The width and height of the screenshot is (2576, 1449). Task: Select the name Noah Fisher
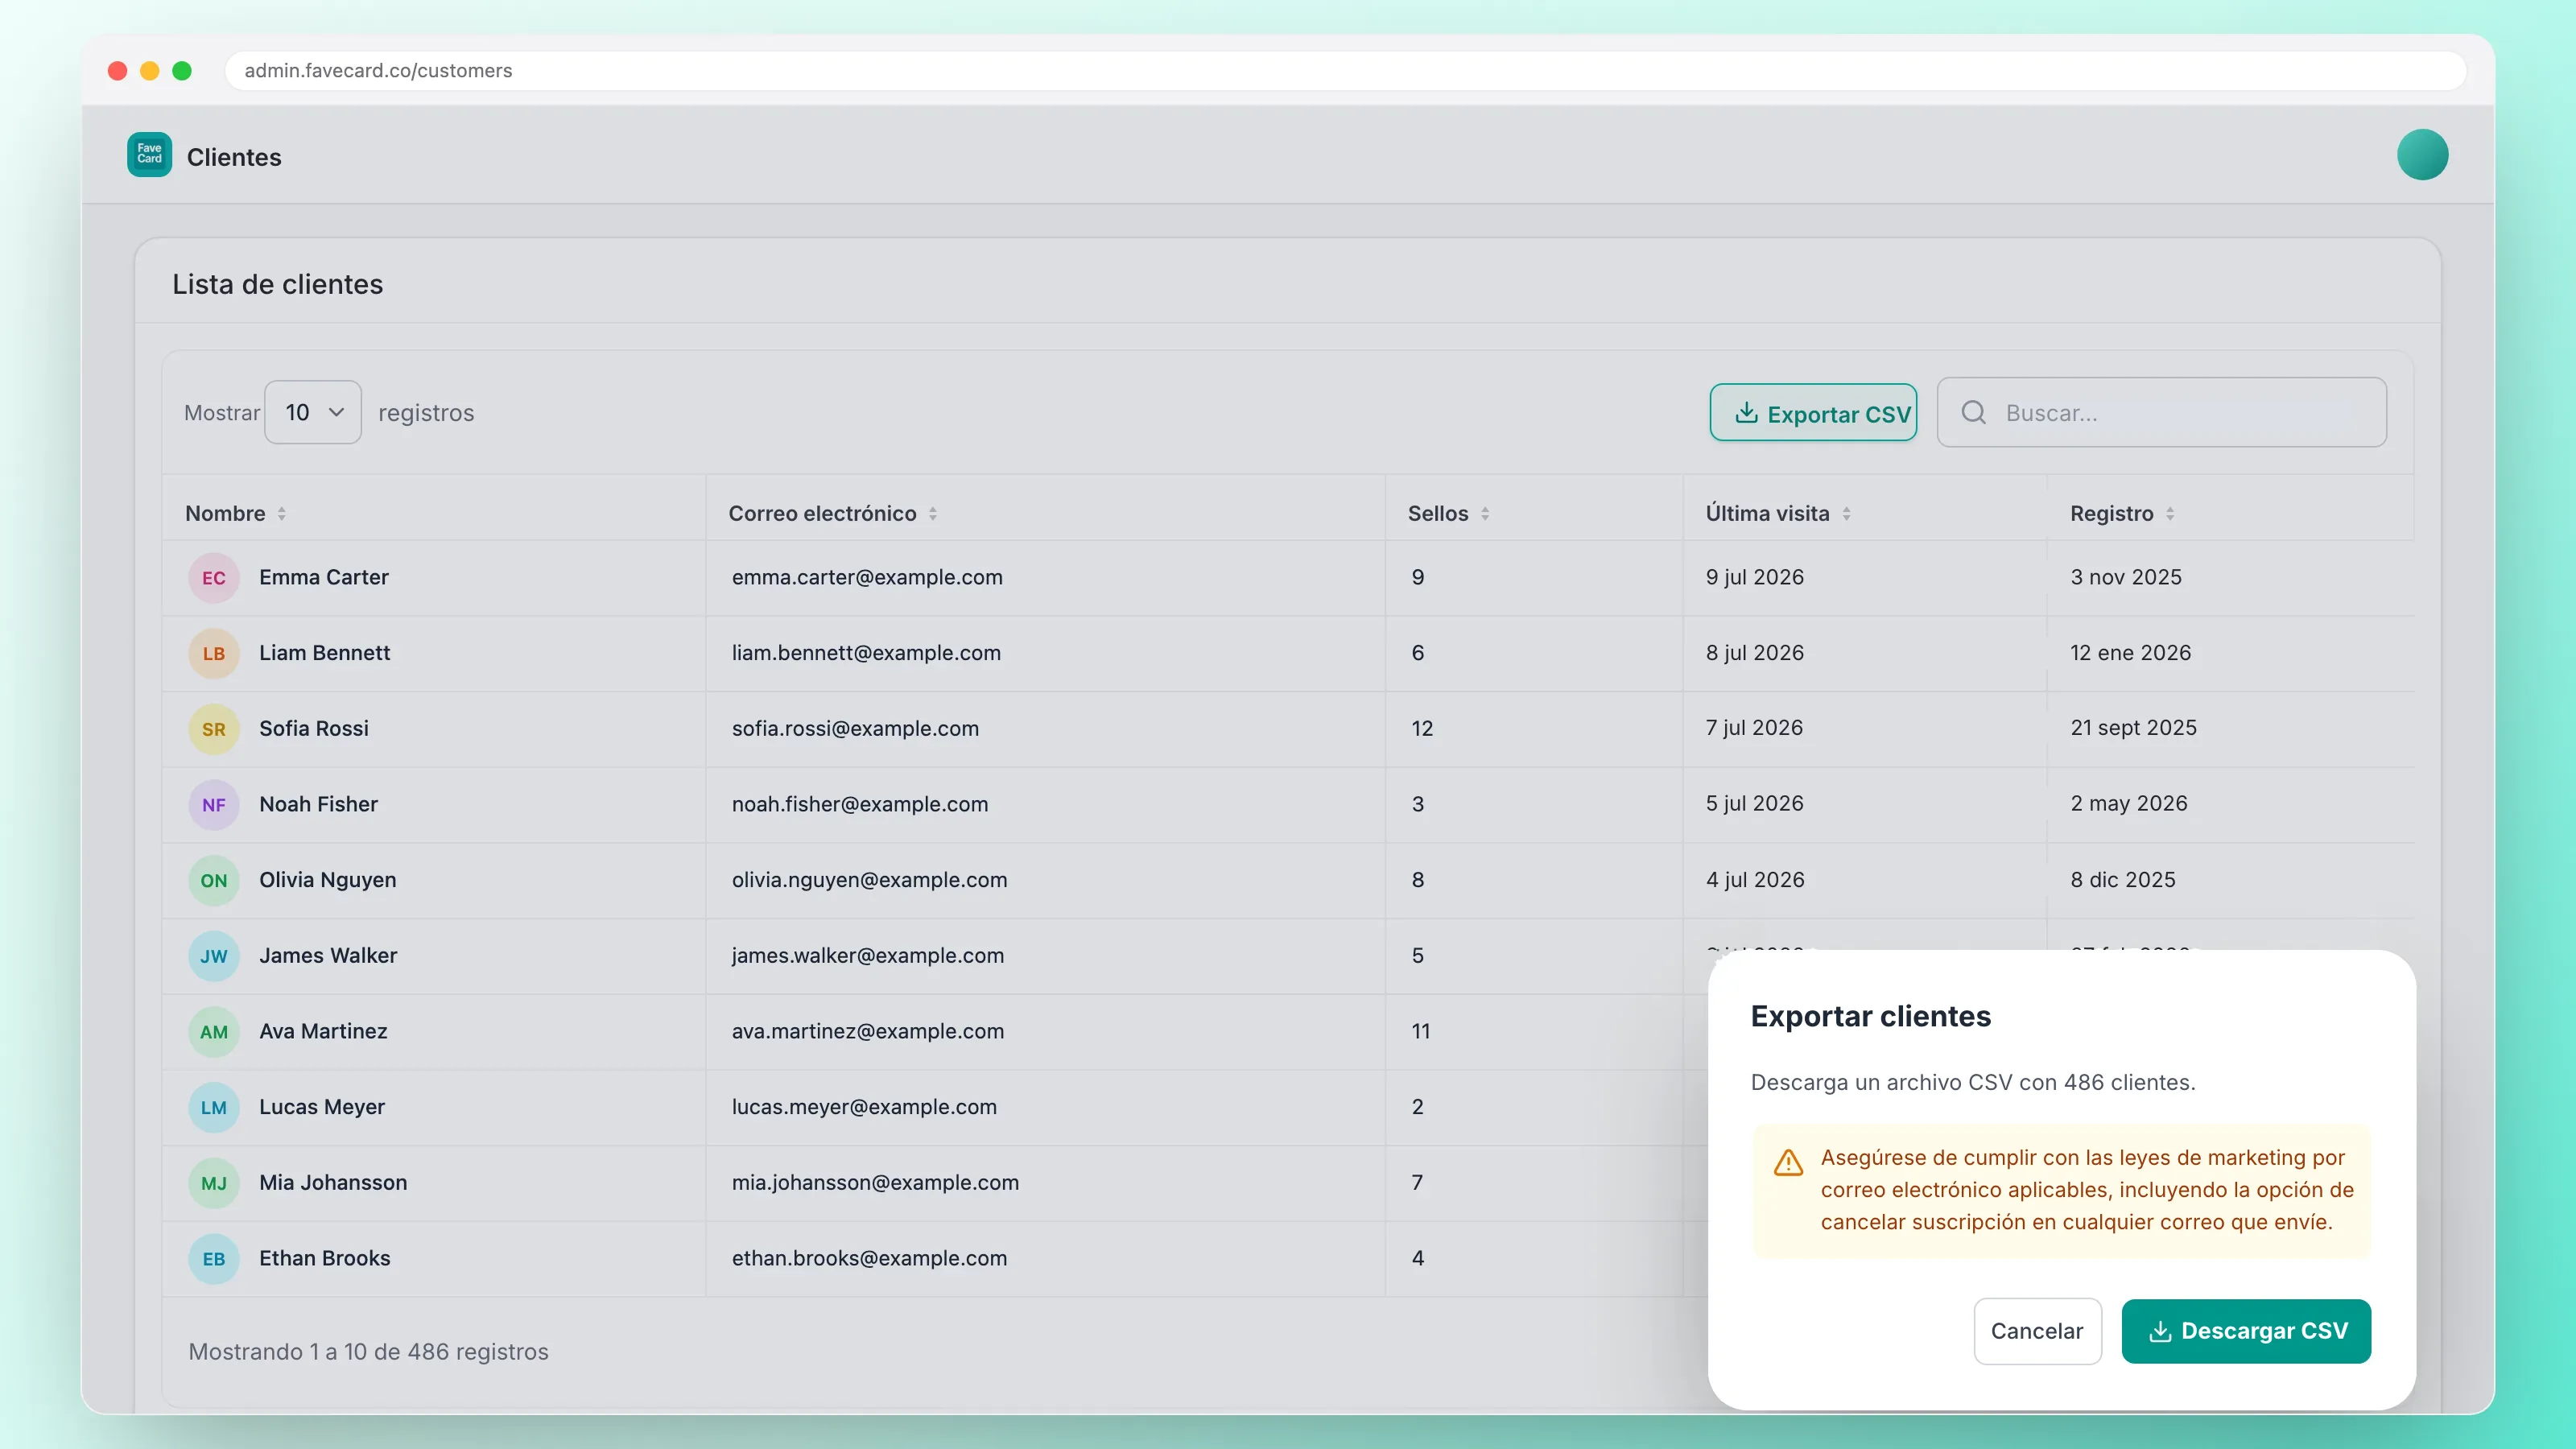[318, 804]
